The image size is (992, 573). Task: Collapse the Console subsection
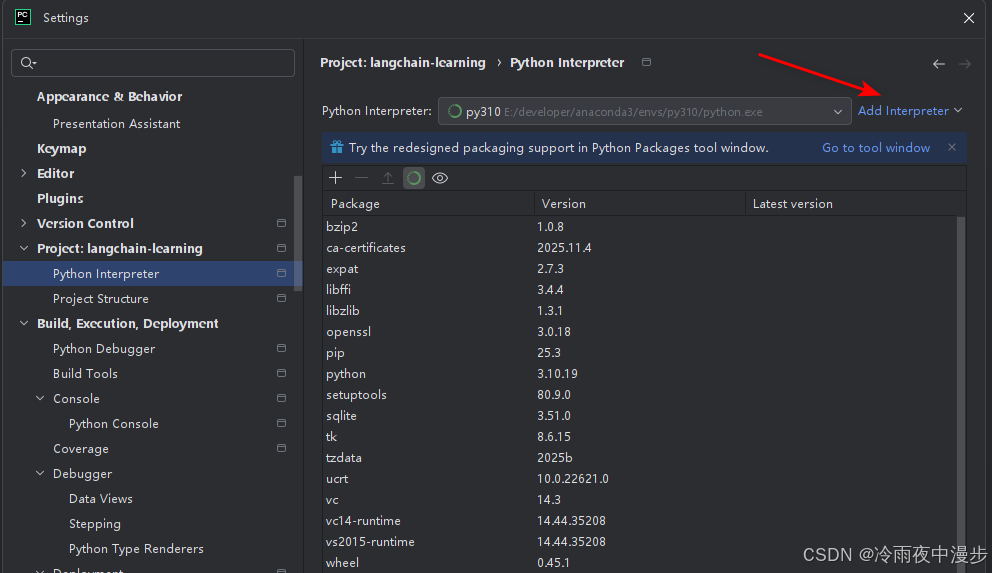[x=40, y=398]
